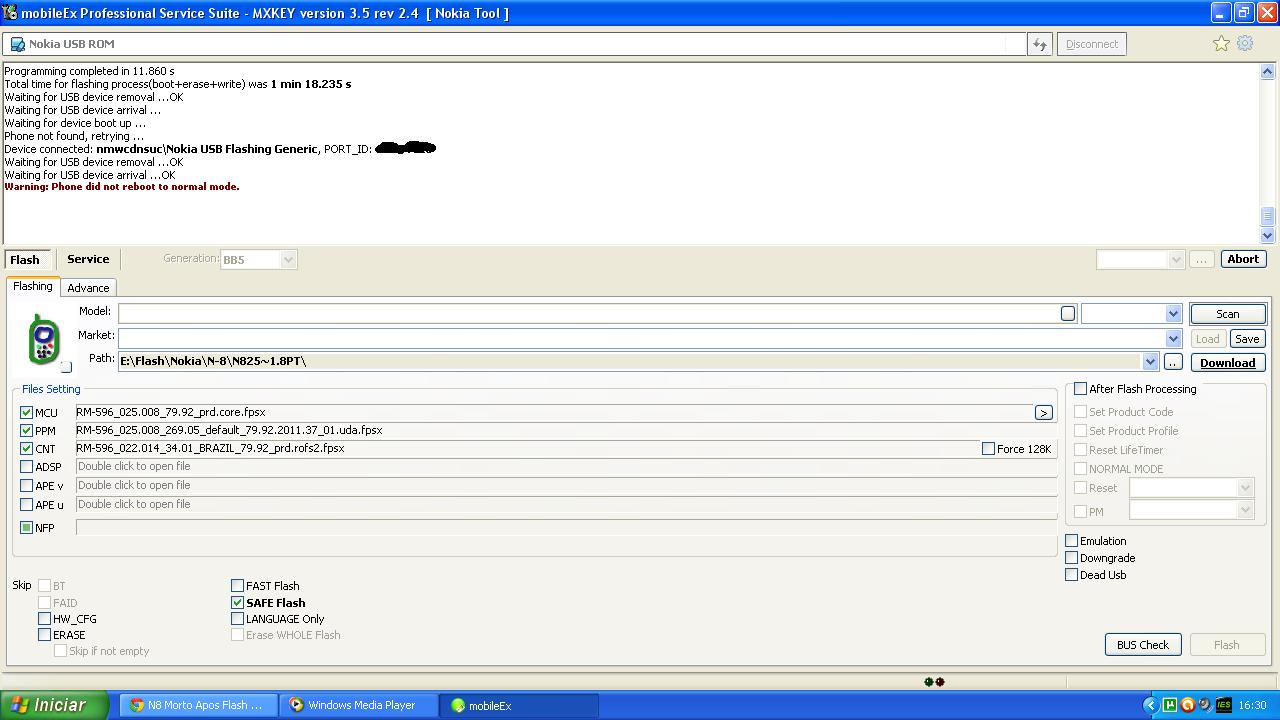
Task: Open the Iniciar start menu
Action: (54, 705)
